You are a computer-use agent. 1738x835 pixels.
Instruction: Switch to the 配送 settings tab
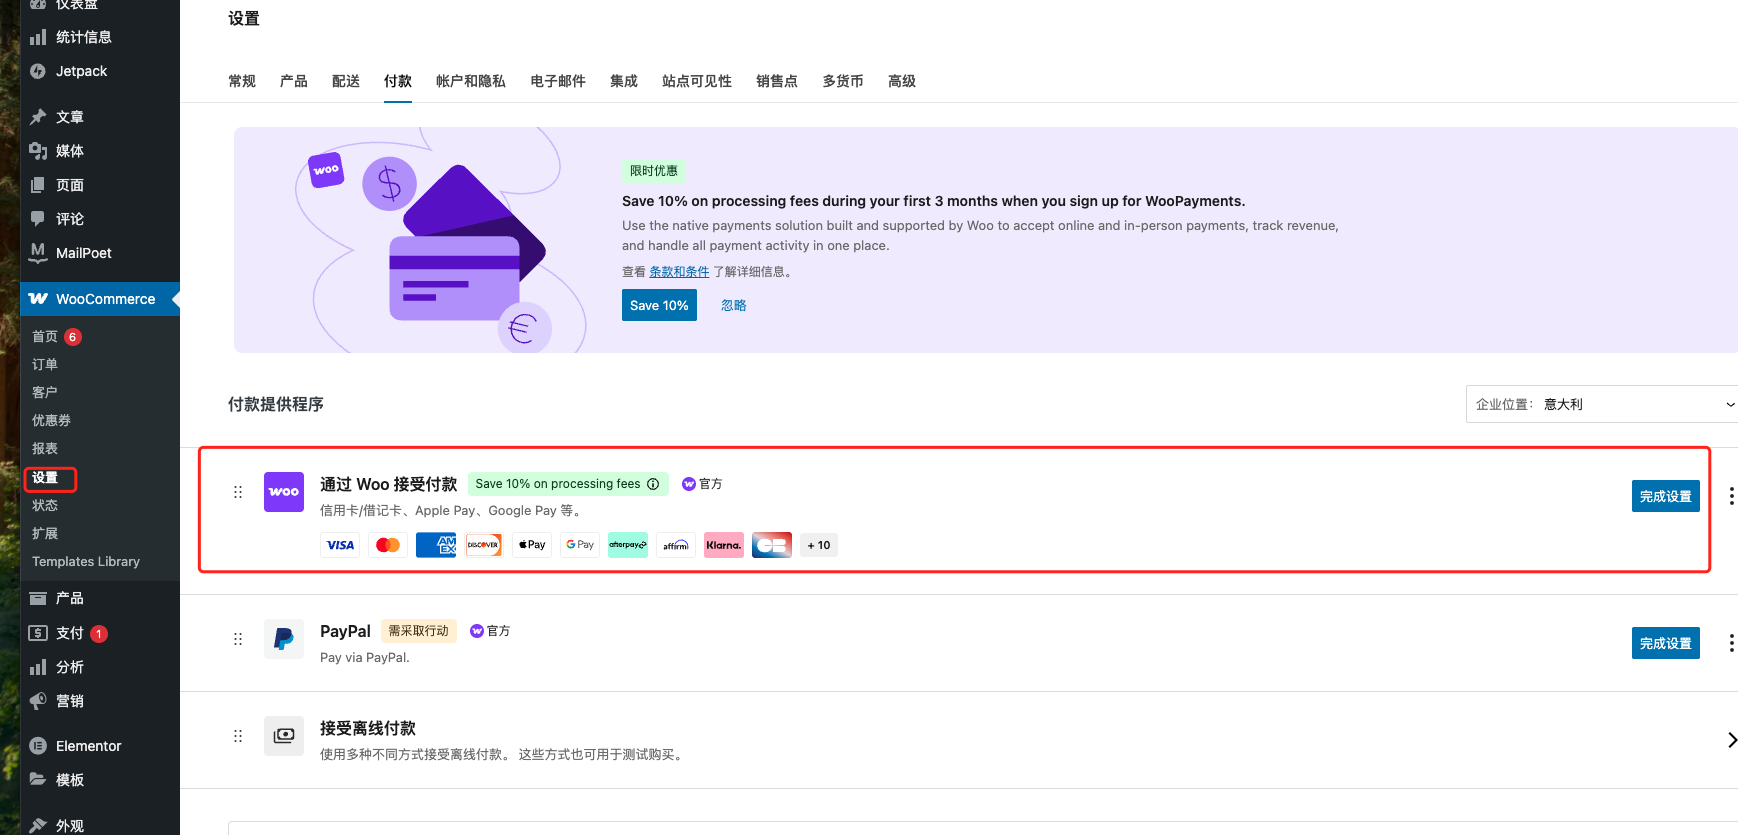[346, 81]
